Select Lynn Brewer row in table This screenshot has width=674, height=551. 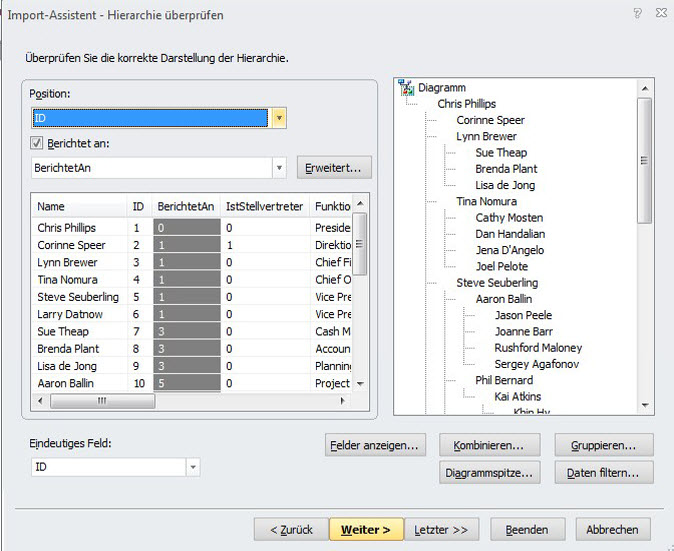(x=192, y=262)
